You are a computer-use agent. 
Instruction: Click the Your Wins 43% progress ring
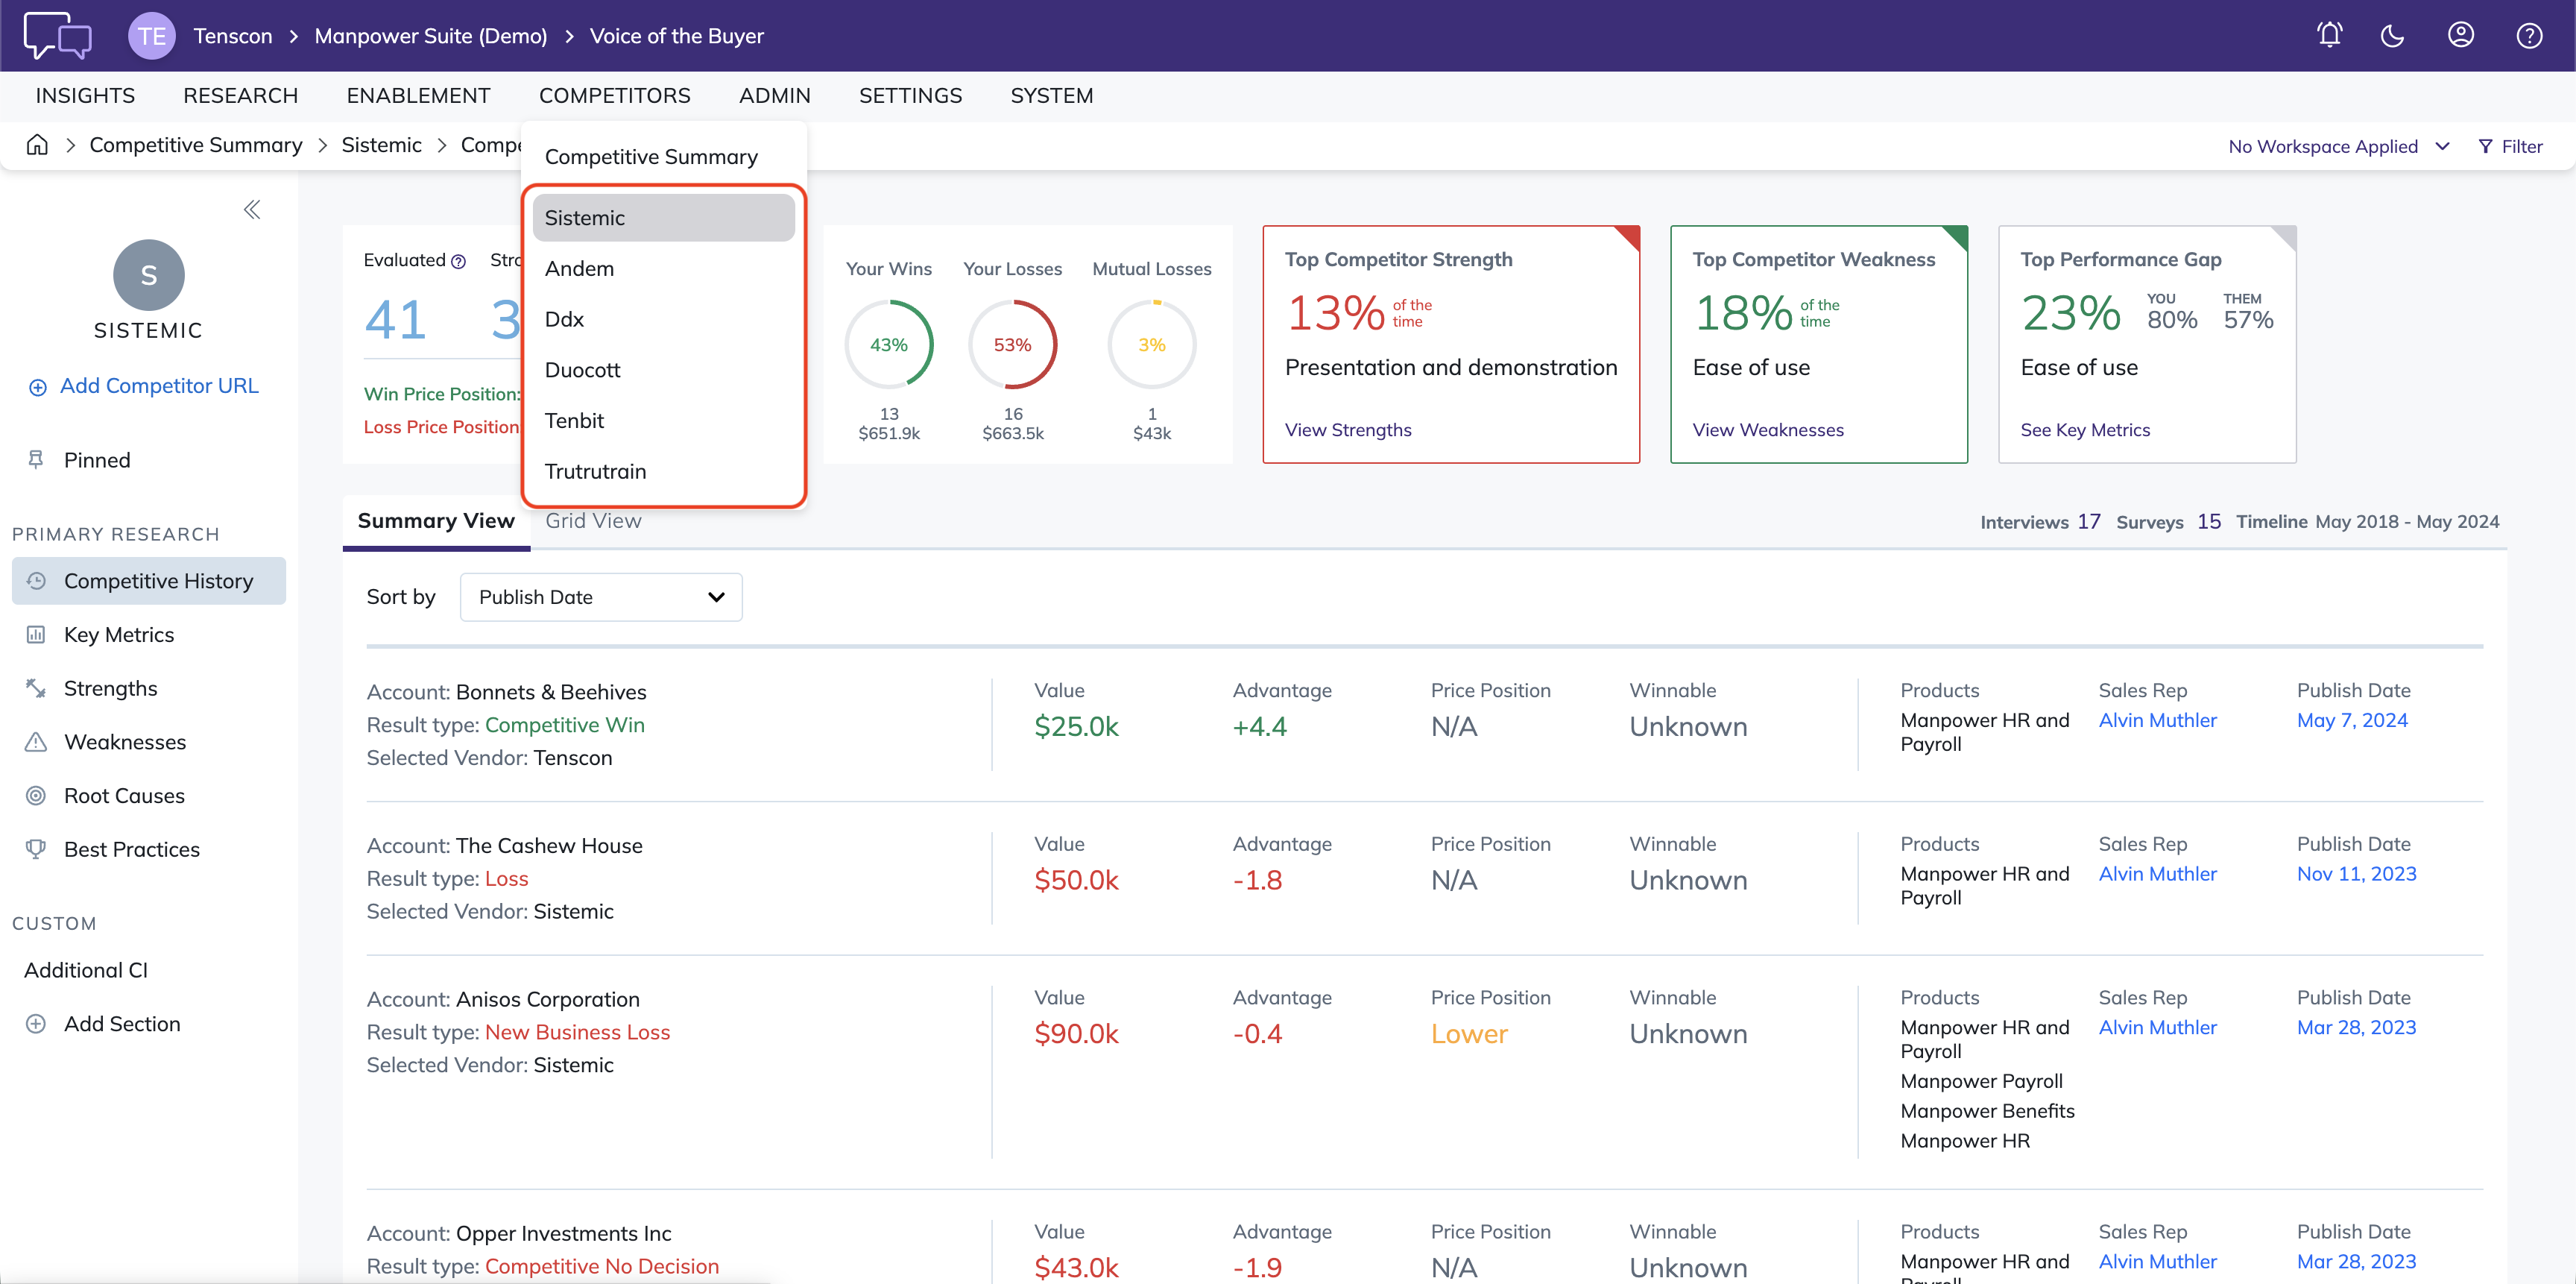[x=888, y=345]
